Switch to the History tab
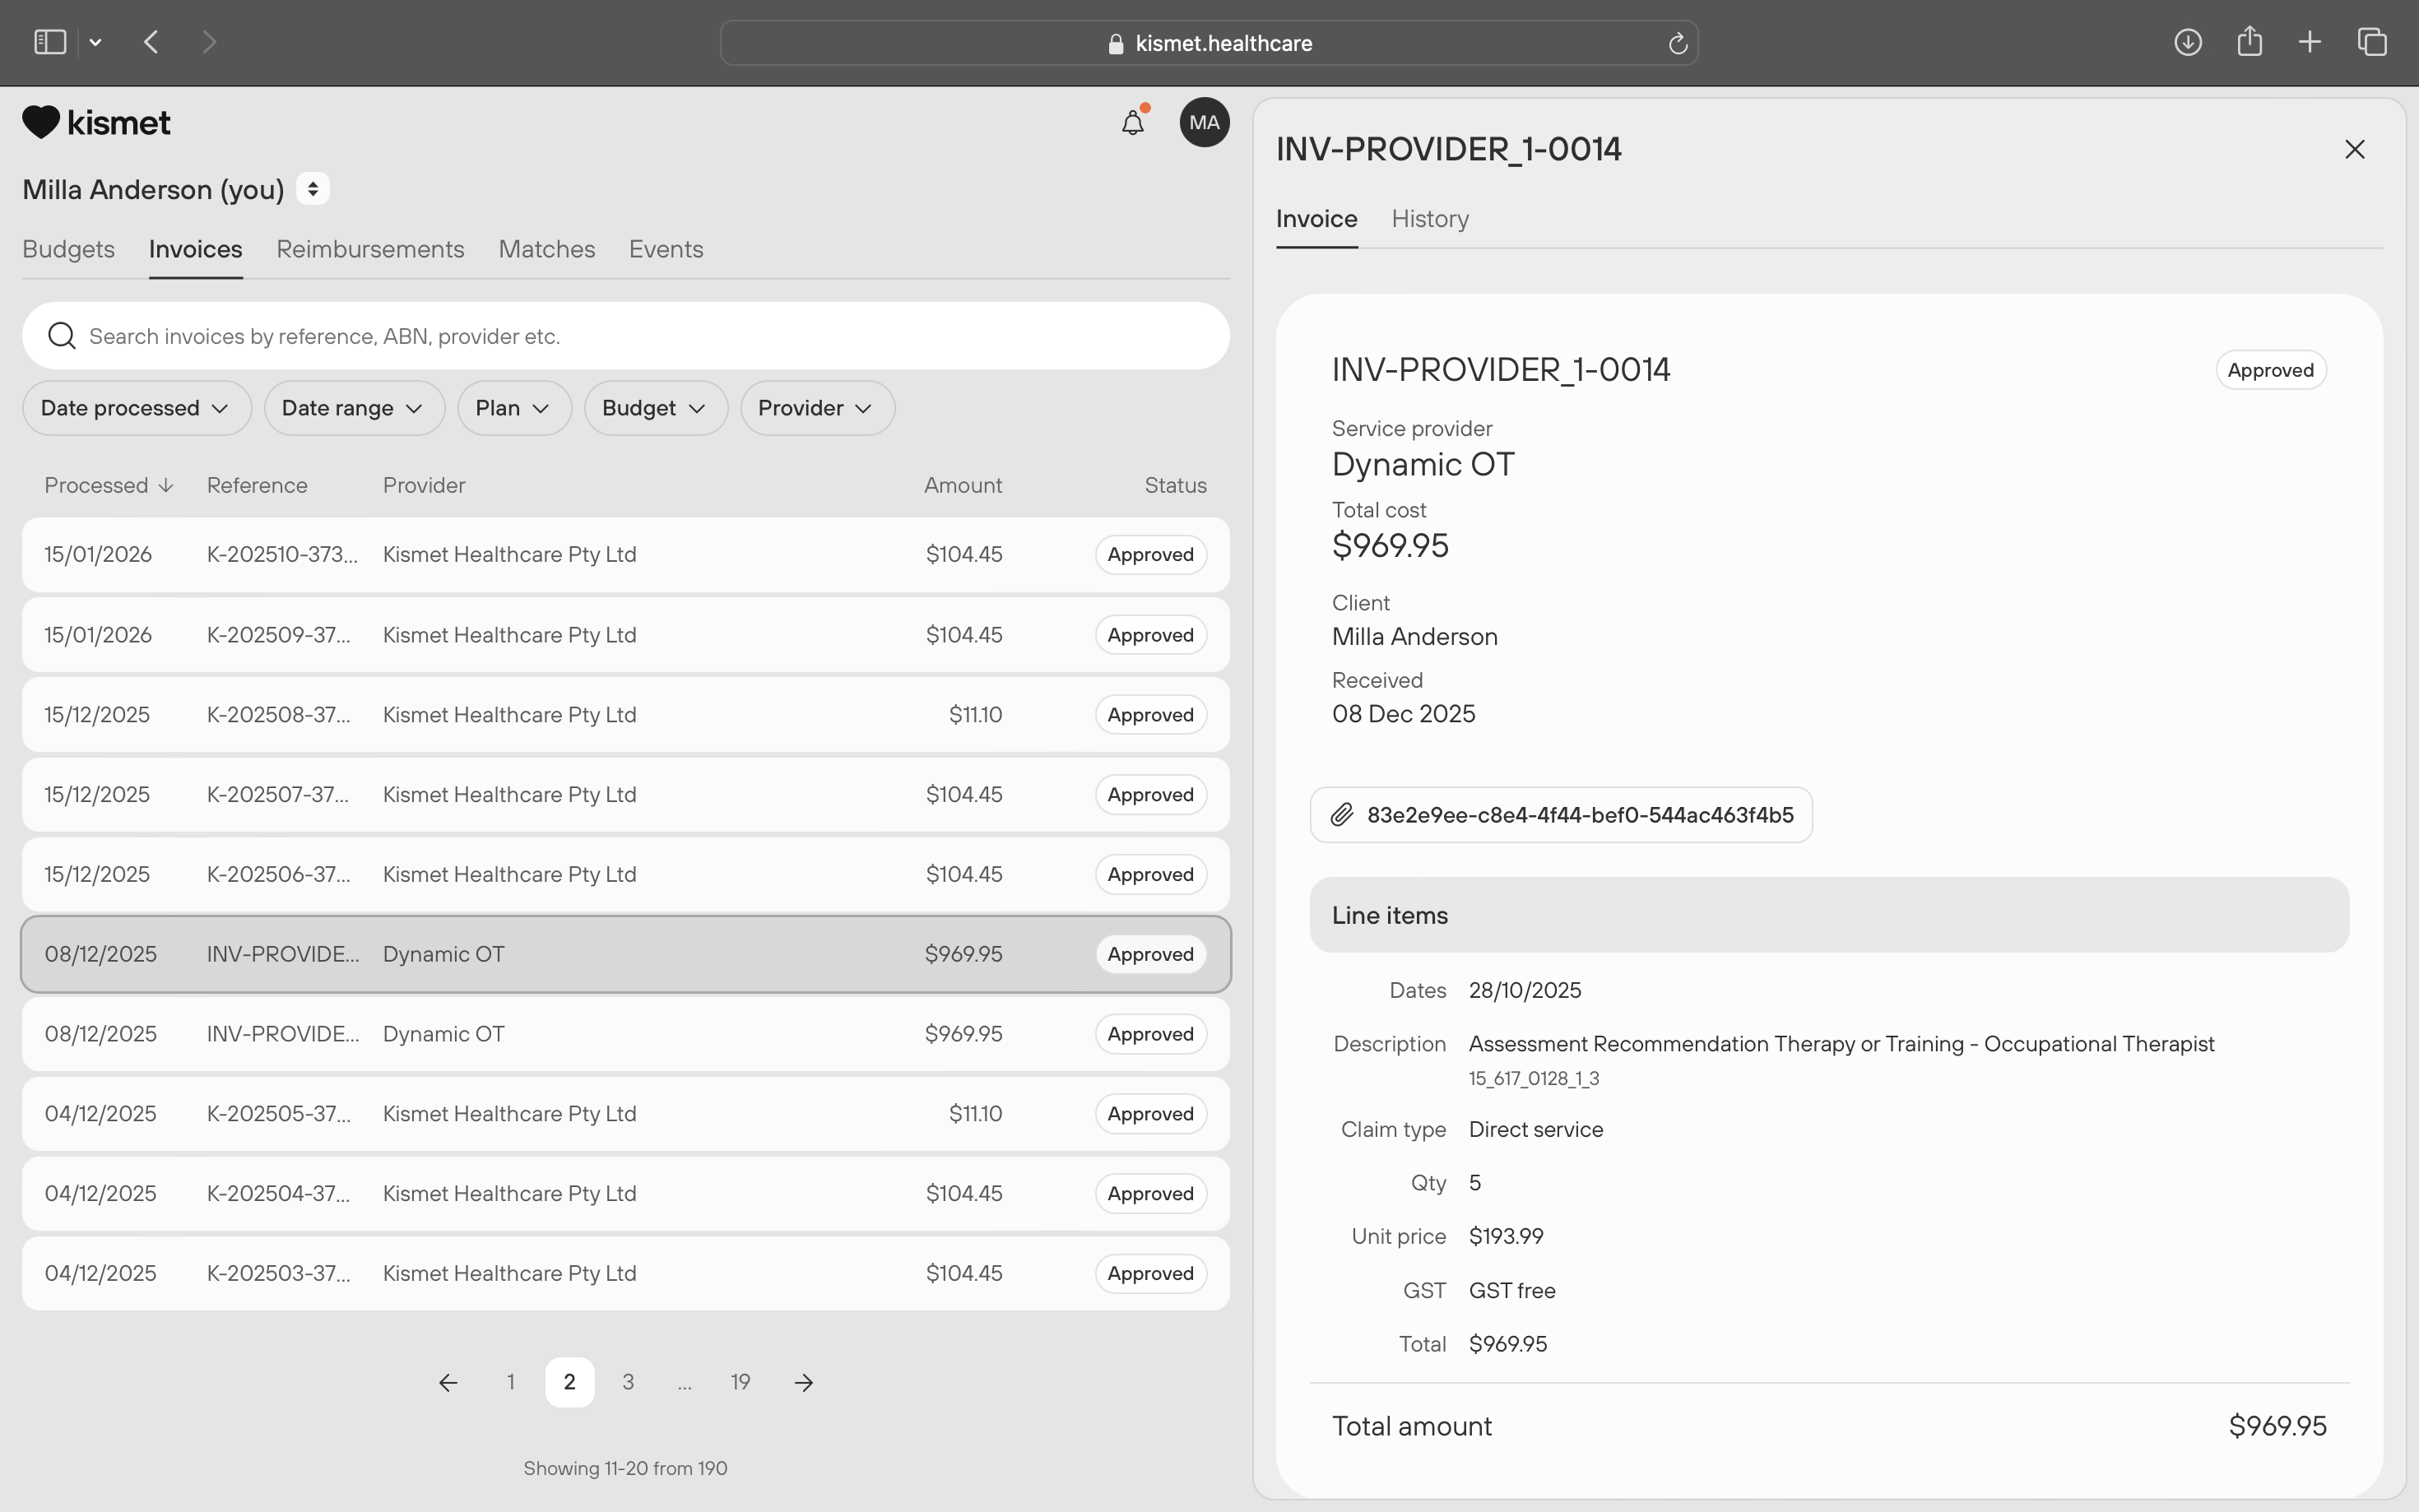 1430,219
